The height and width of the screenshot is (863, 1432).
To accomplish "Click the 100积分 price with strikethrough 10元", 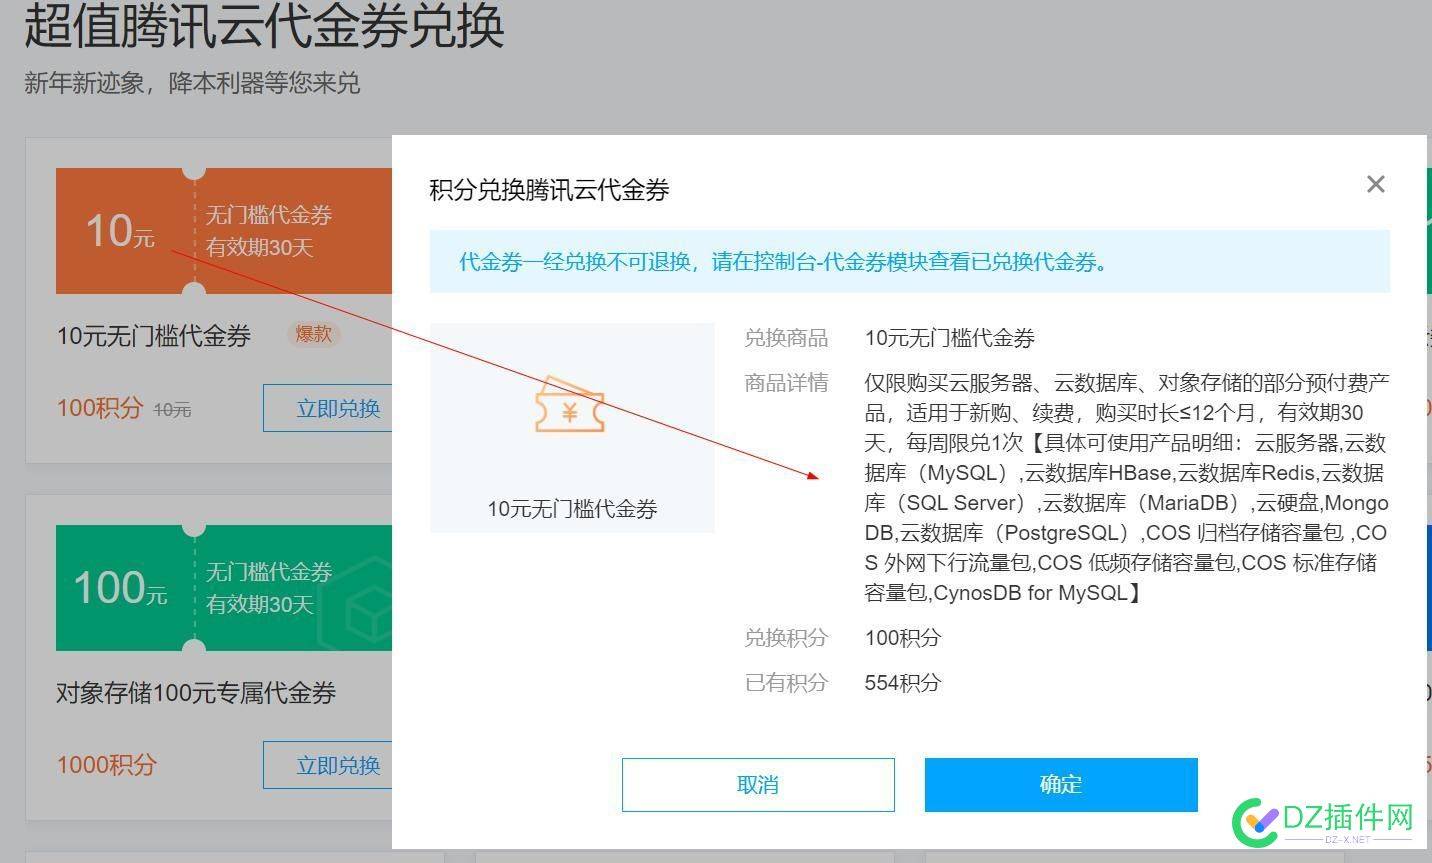I will [x=124, y=408].
